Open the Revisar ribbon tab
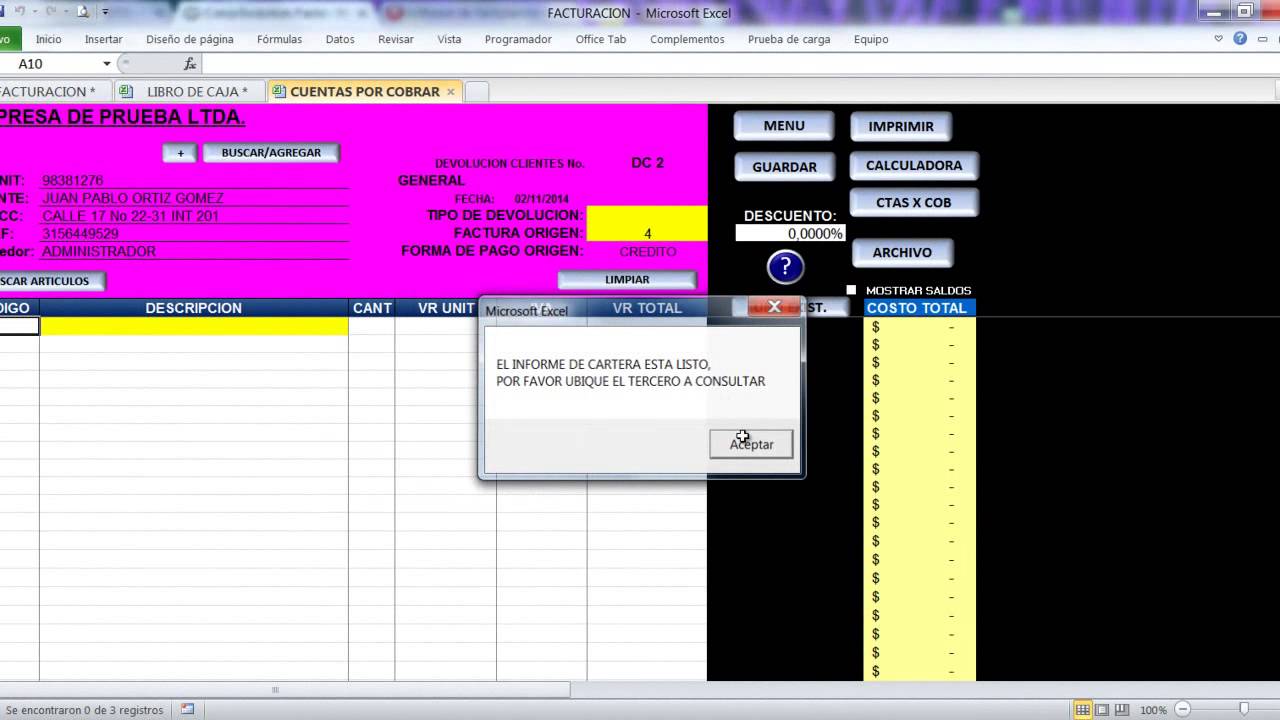Screen dimensions: 1280x720 coord(396,39)
